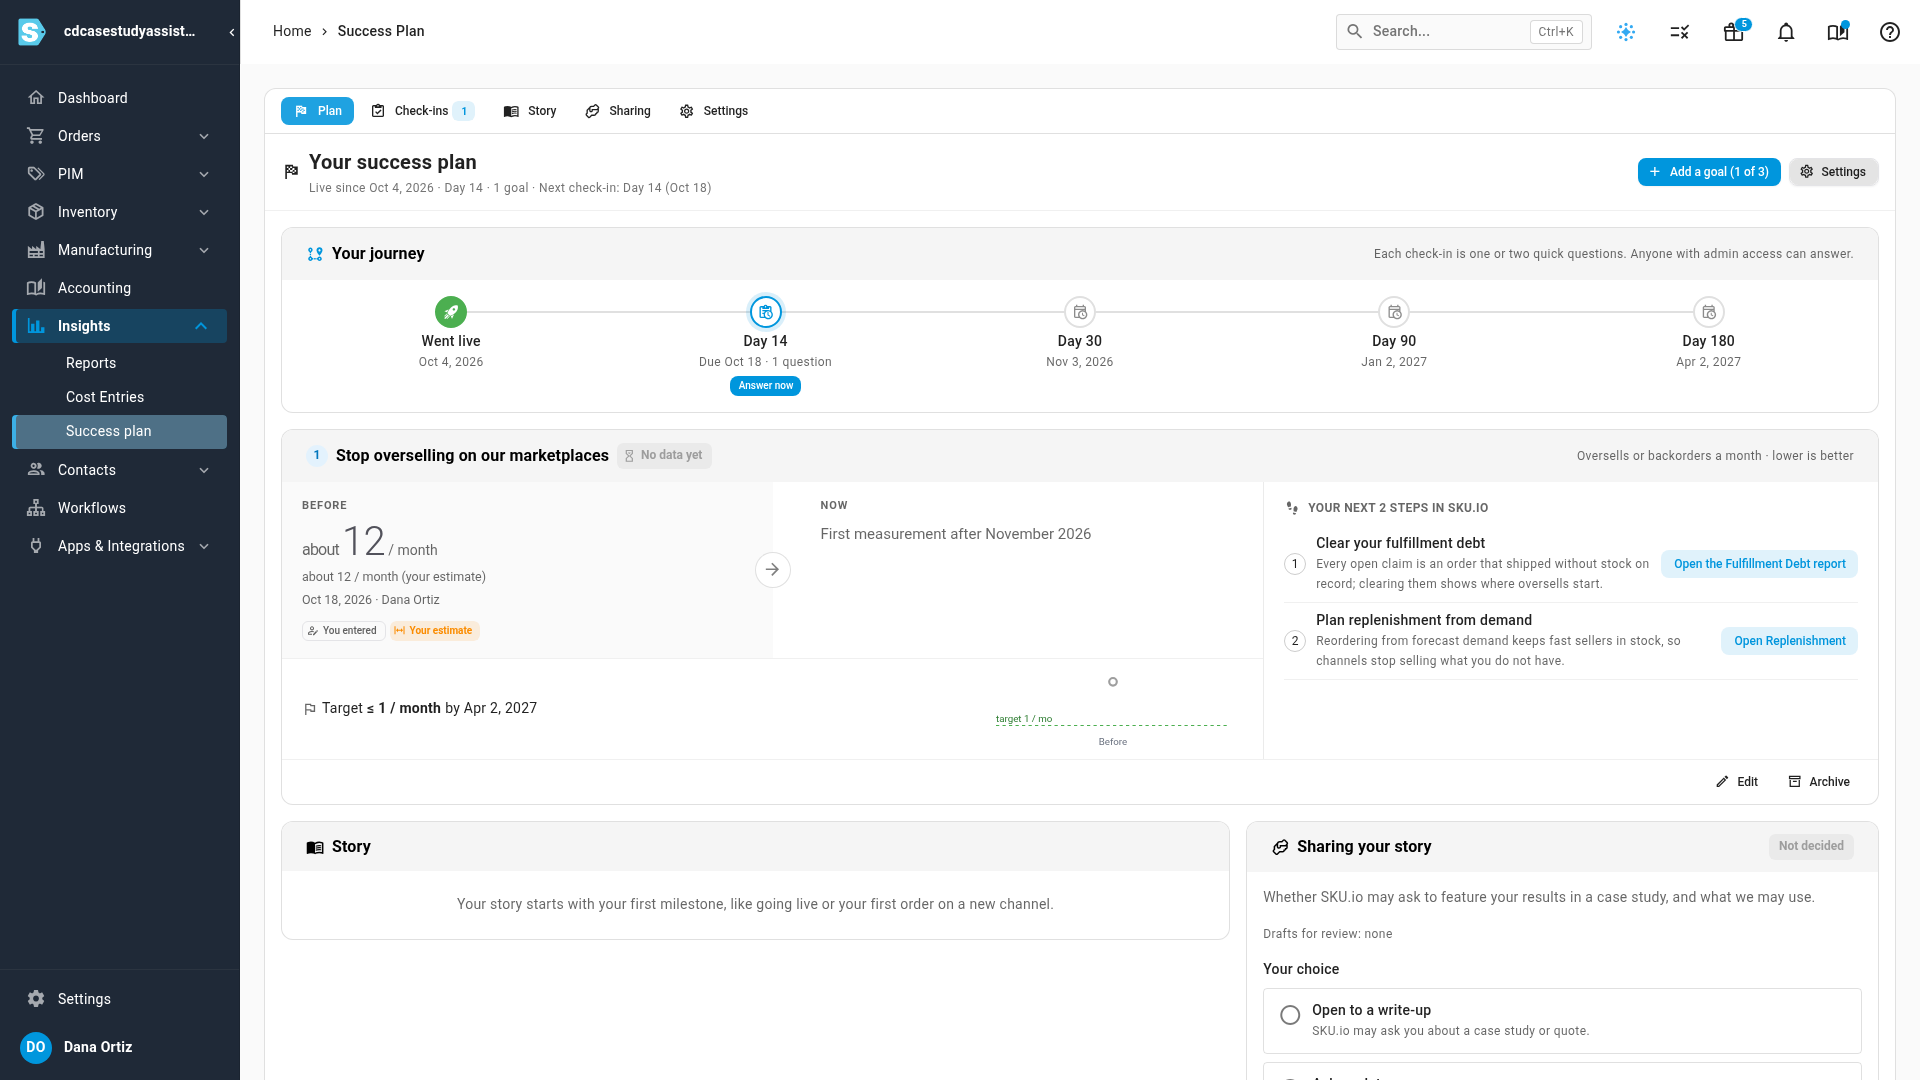Expand the Contacts menu
1920x1080 pixels.
coord(120,470)
